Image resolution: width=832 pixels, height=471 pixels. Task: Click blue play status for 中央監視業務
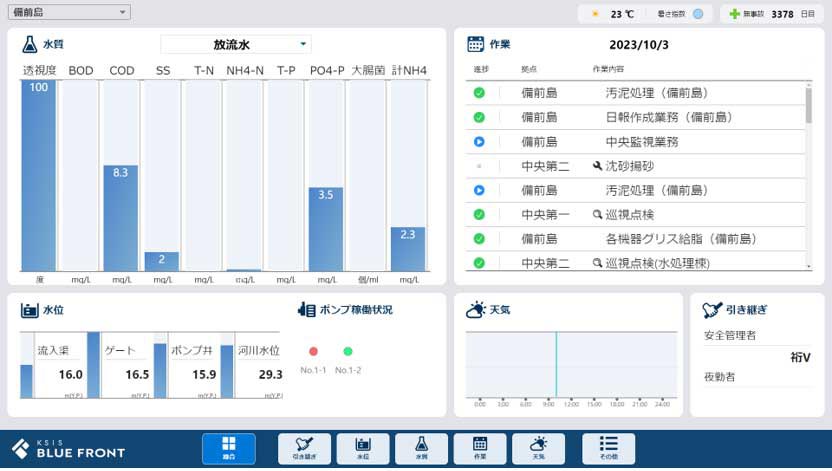(x=479, y=142)
